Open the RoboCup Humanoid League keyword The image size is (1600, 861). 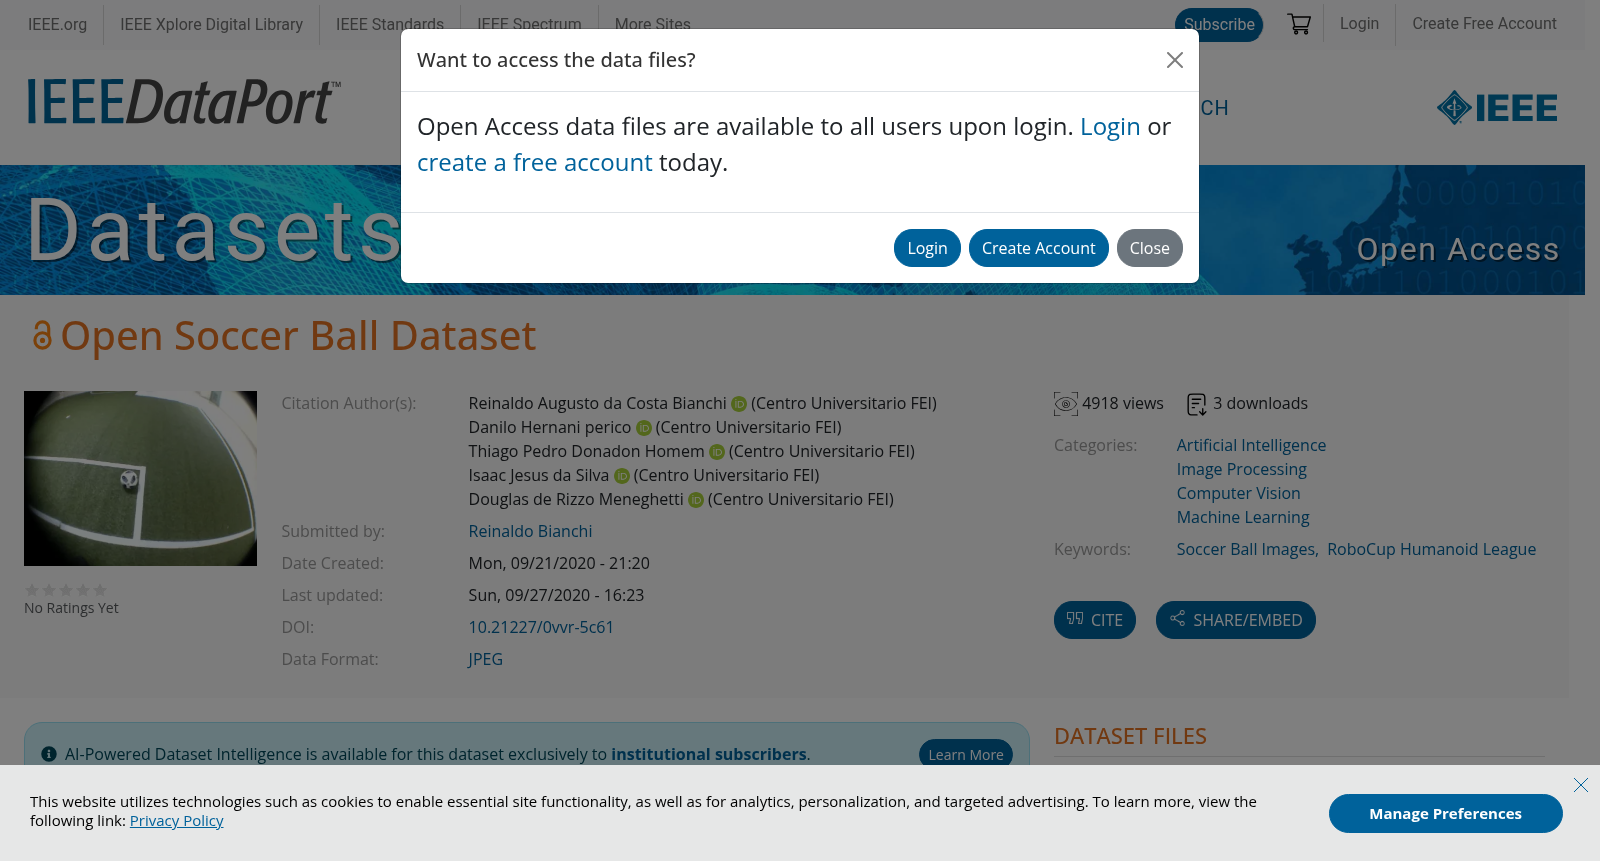pos(1431,550)
